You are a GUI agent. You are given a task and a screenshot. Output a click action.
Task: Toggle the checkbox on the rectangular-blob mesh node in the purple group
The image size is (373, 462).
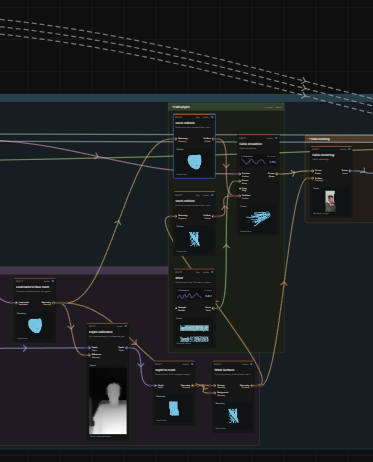pos(192,364)
